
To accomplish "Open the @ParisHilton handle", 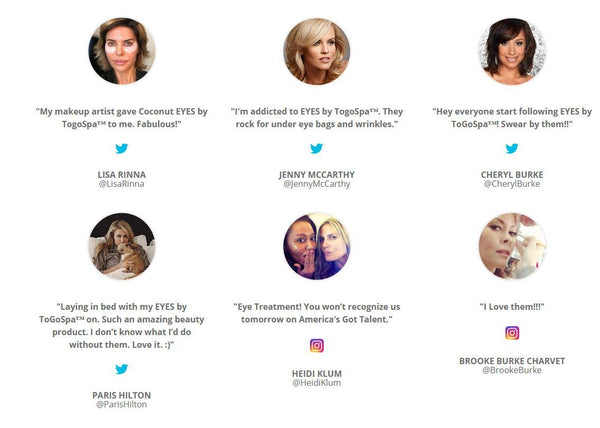I will (x=122, y=405).
